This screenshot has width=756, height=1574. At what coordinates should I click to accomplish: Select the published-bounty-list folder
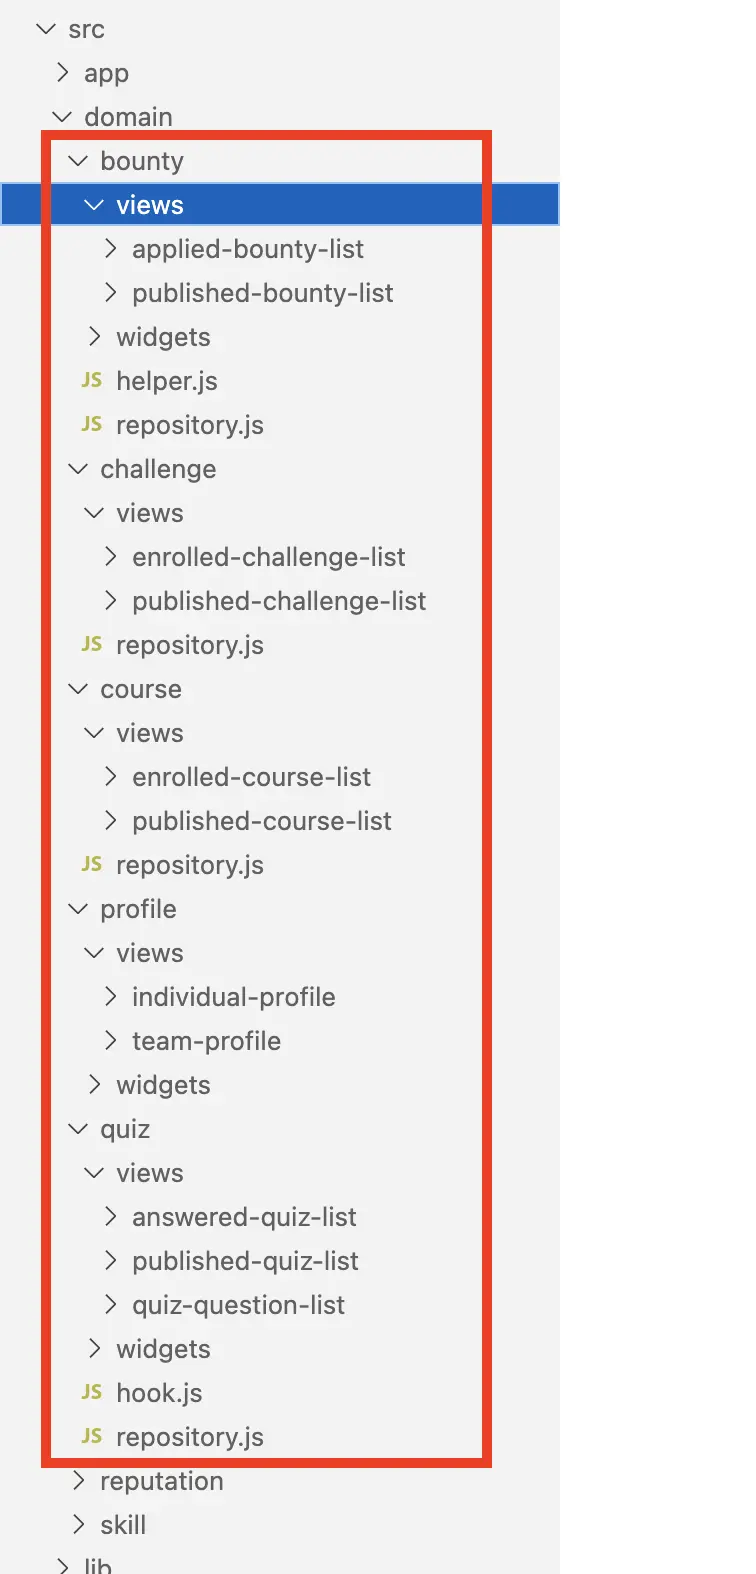click(262, 293)
